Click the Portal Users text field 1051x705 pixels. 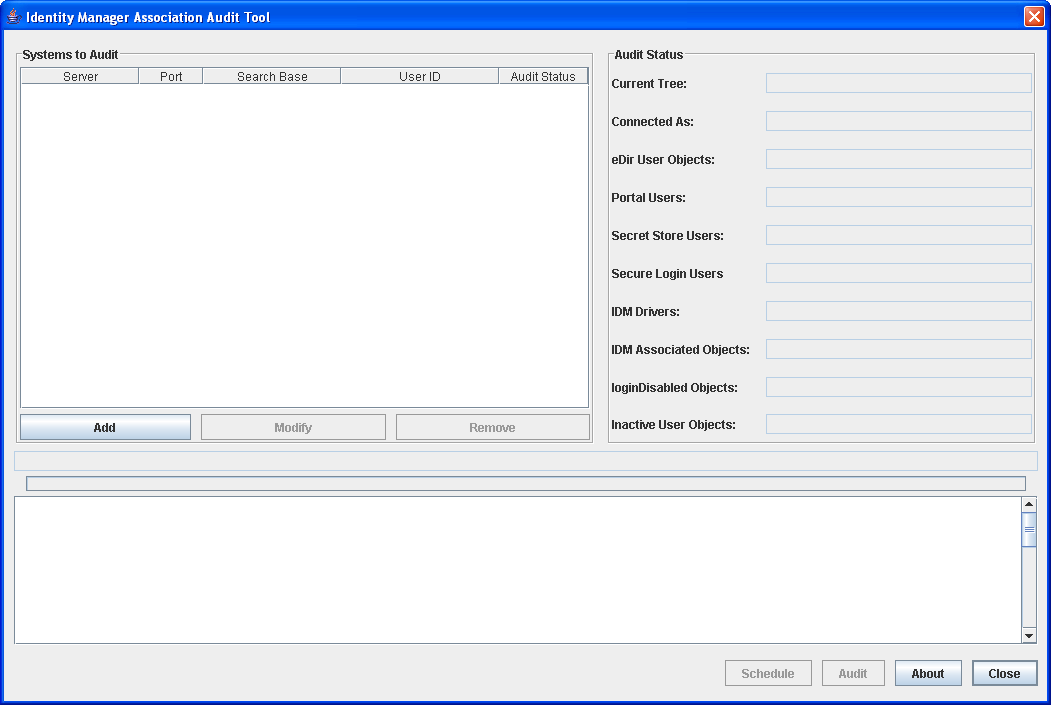click(897, 197)
